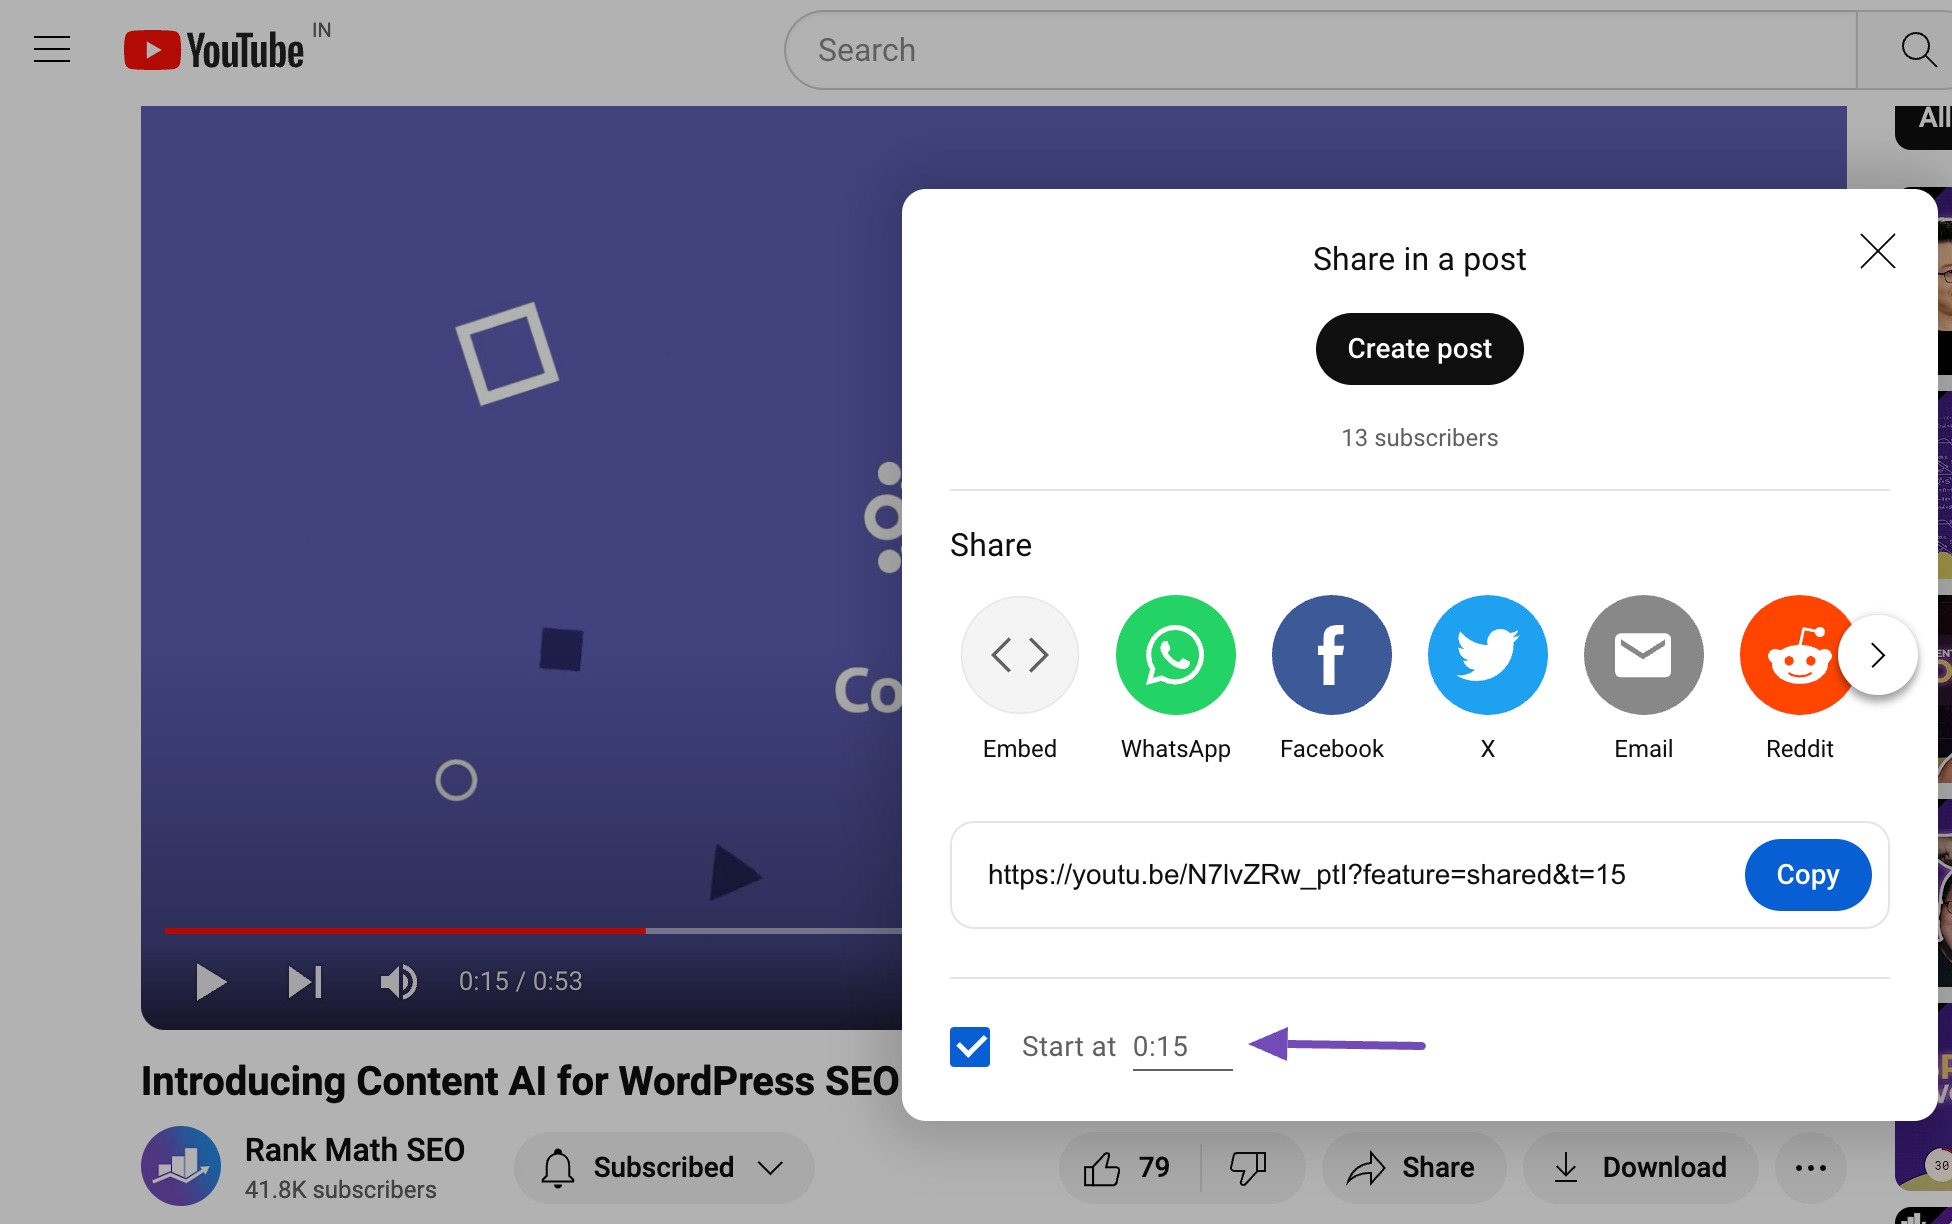This screenshot has width=1952, height=1224.
Task: Click the search magnifier icon
Action: tap(1918, 51)
